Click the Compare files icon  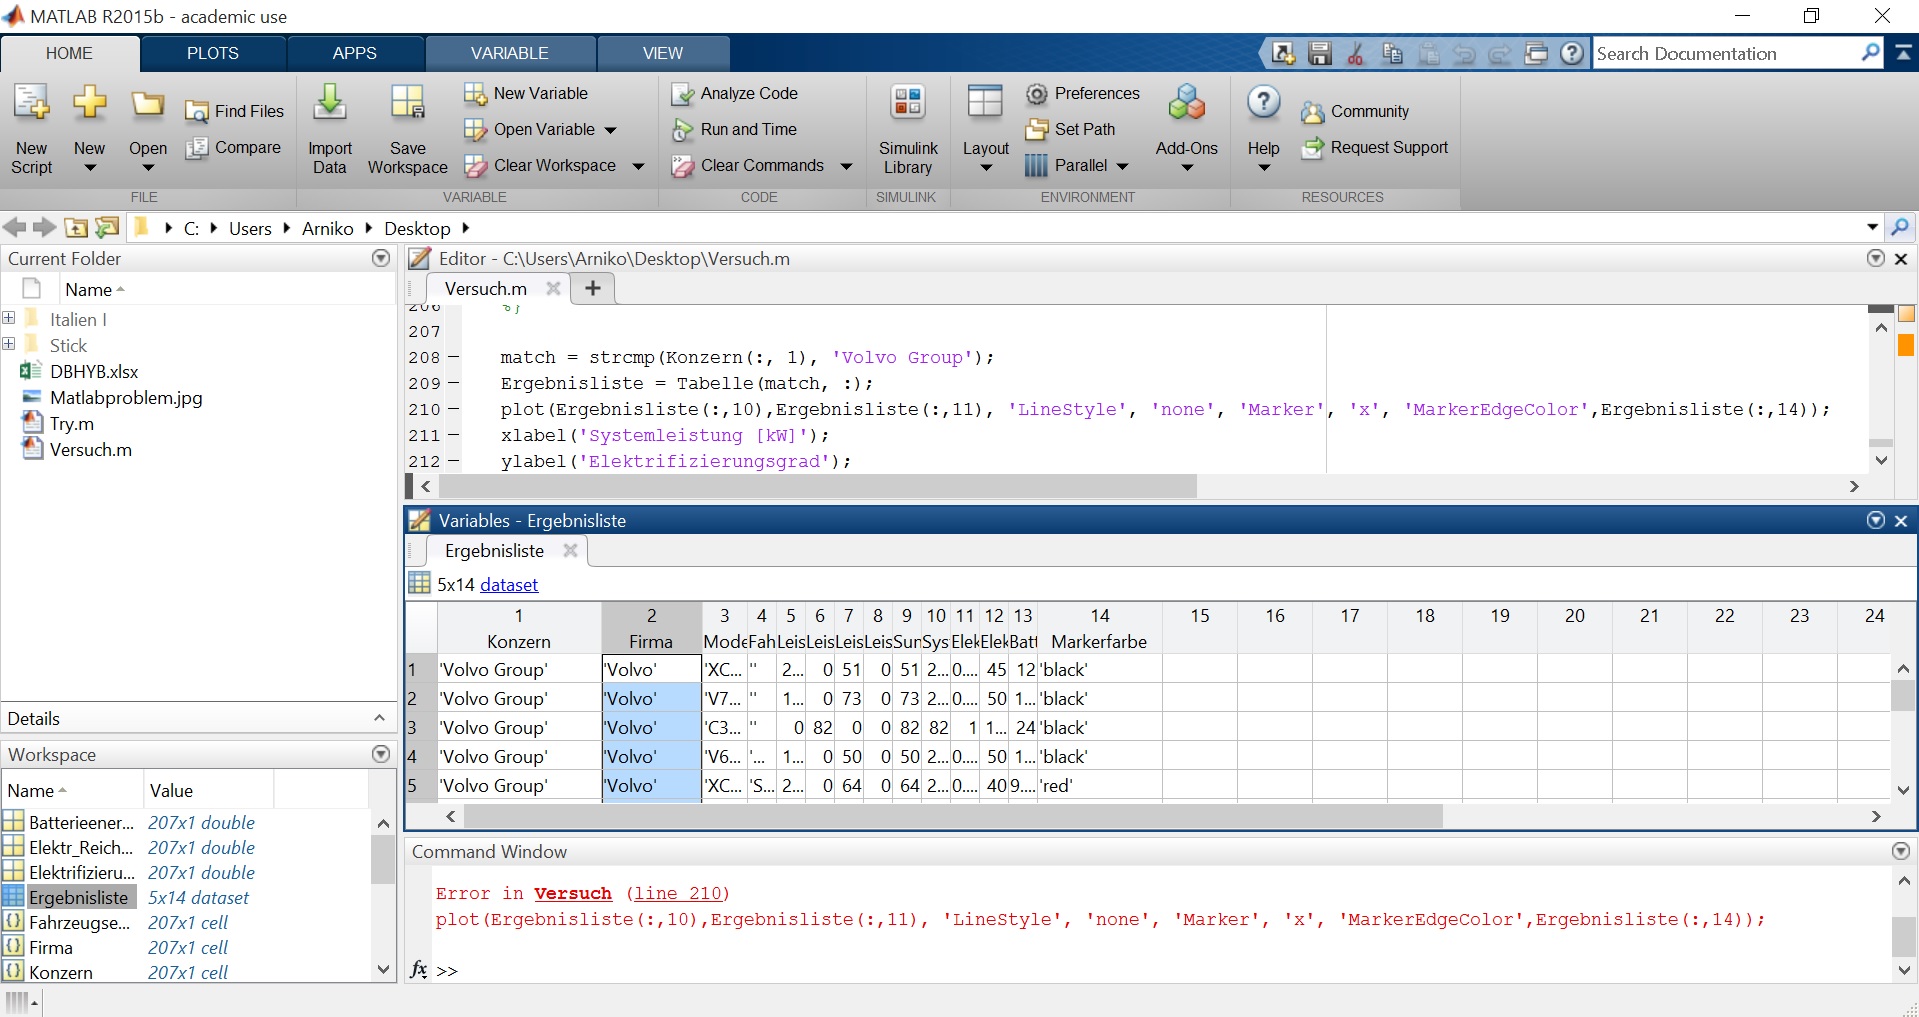click(x=197, y=148)
